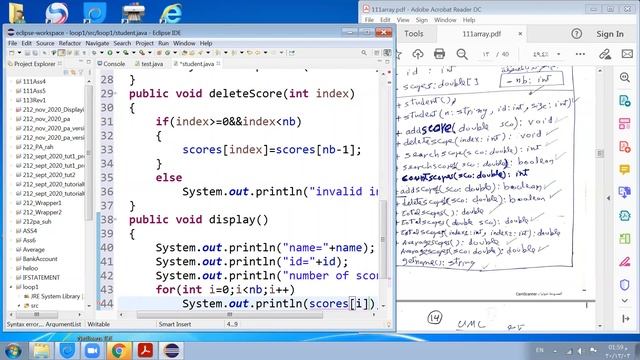Open Acrobat's more tools ellipsis
The image size is (640, 360).
(x=580, y=54)
